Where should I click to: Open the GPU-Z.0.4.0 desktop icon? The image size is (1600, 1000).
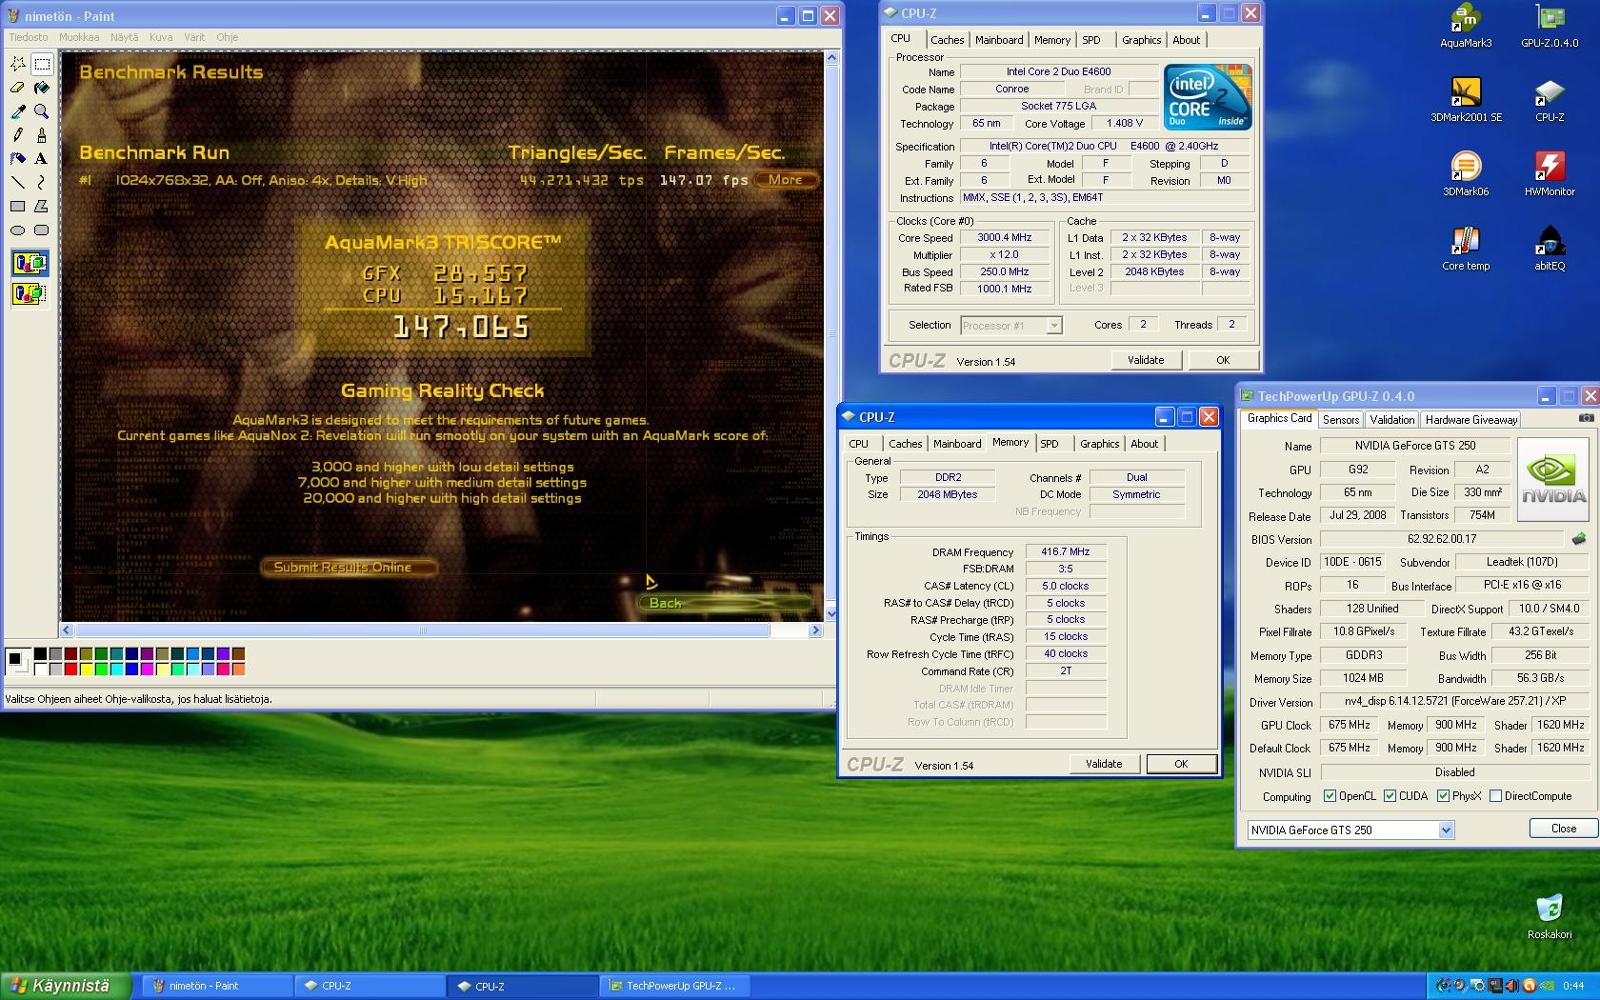1549,27
